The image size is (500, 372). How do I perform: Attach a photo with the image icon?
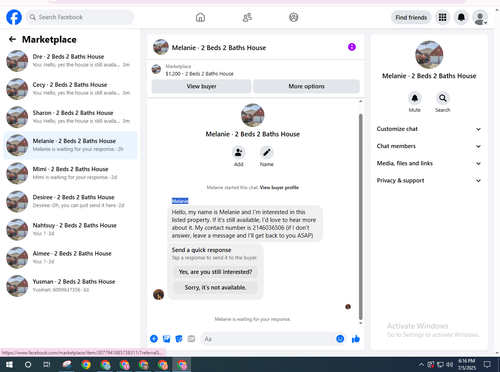166,339
